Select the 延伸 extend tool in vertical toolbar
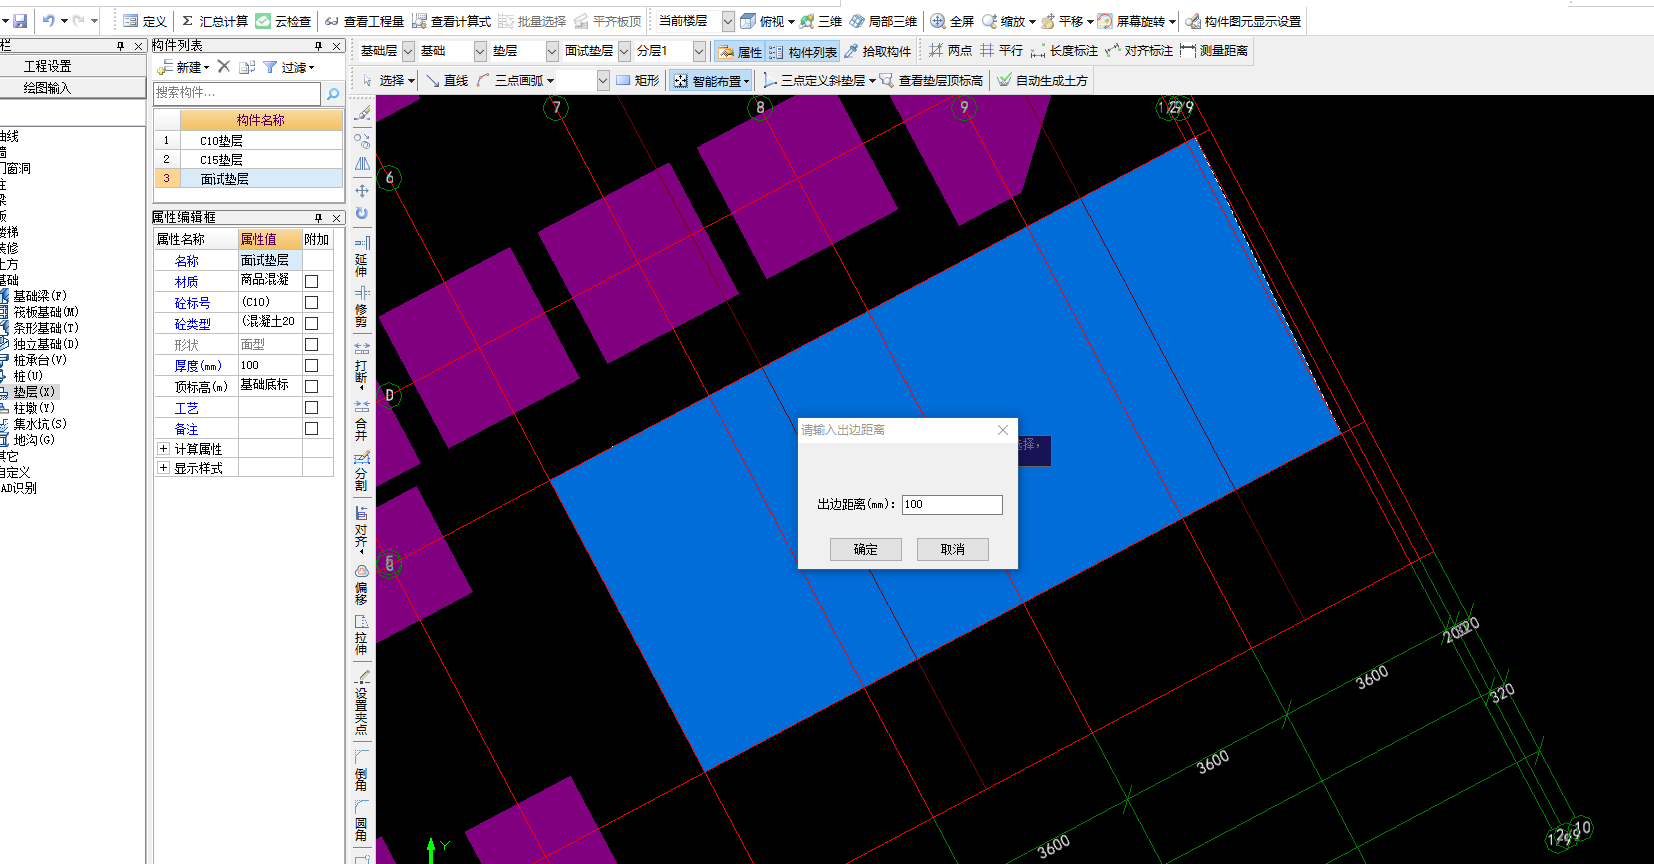 pos(362,256)
